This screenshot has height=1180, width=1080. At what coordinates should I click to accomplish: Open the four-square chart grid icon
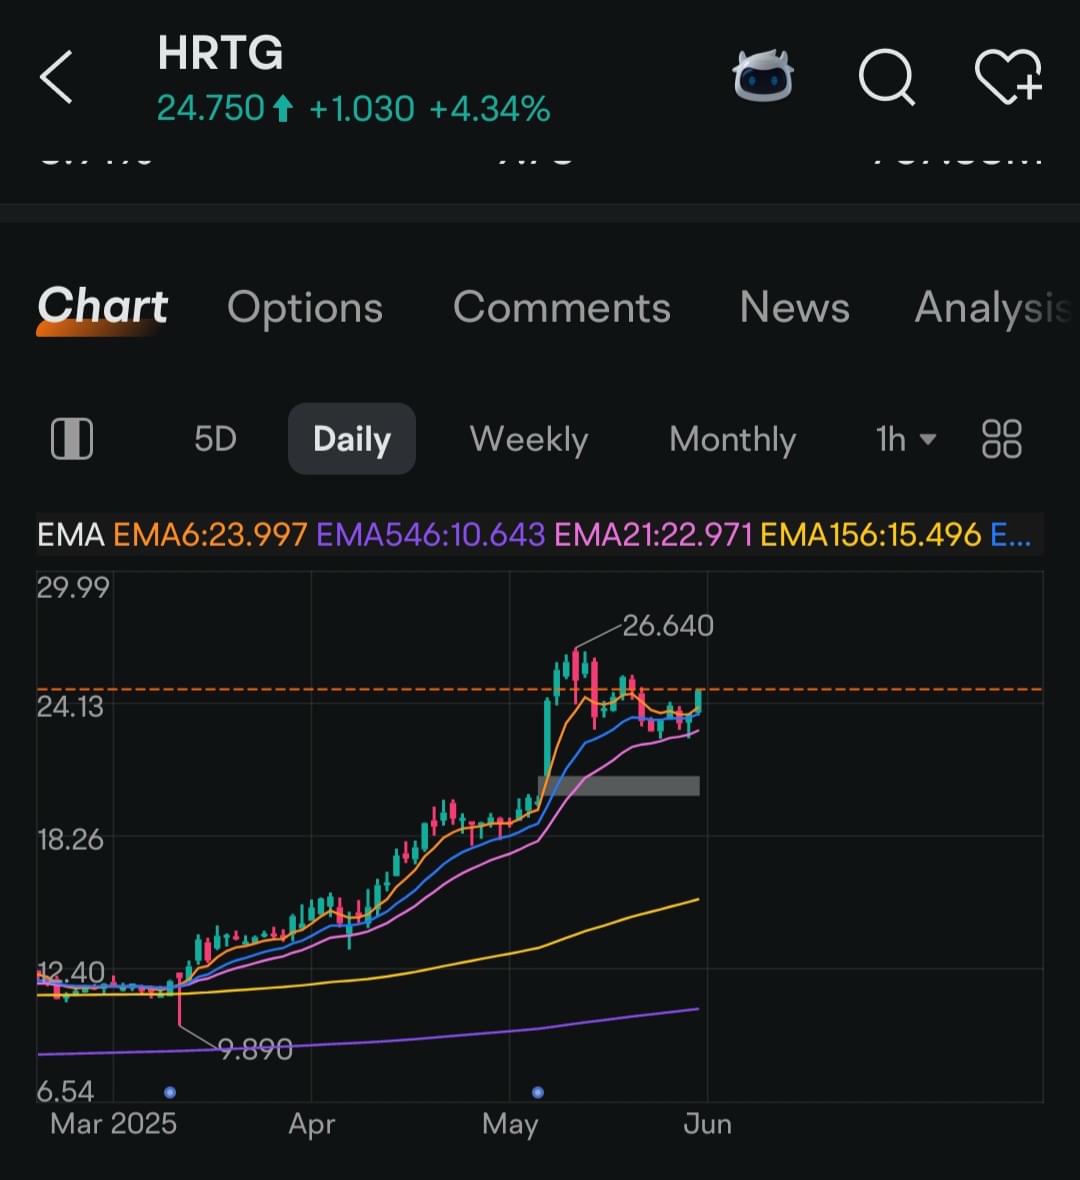(x=1002, y=439)
